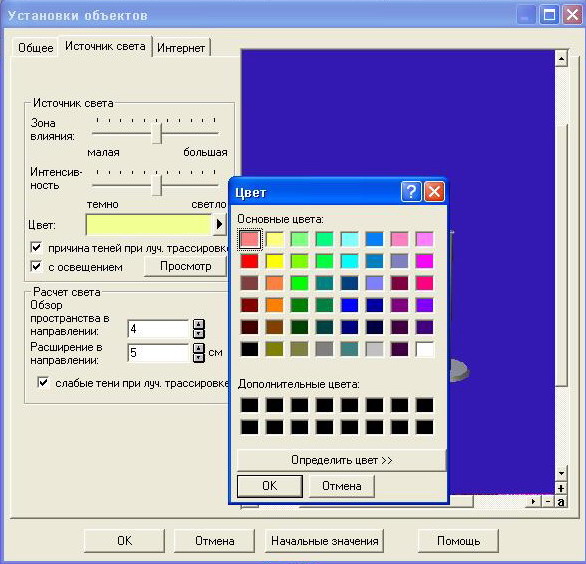Uncheck the 'с освещением' checkbox
The width and height of the screenshot is (586, 564).
click(36, 267)
